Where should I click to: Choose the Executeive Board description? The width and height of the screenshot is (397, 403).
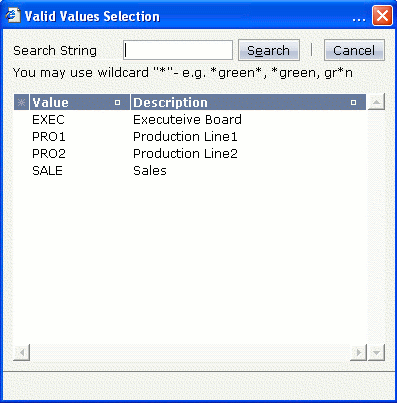[187, 120]
